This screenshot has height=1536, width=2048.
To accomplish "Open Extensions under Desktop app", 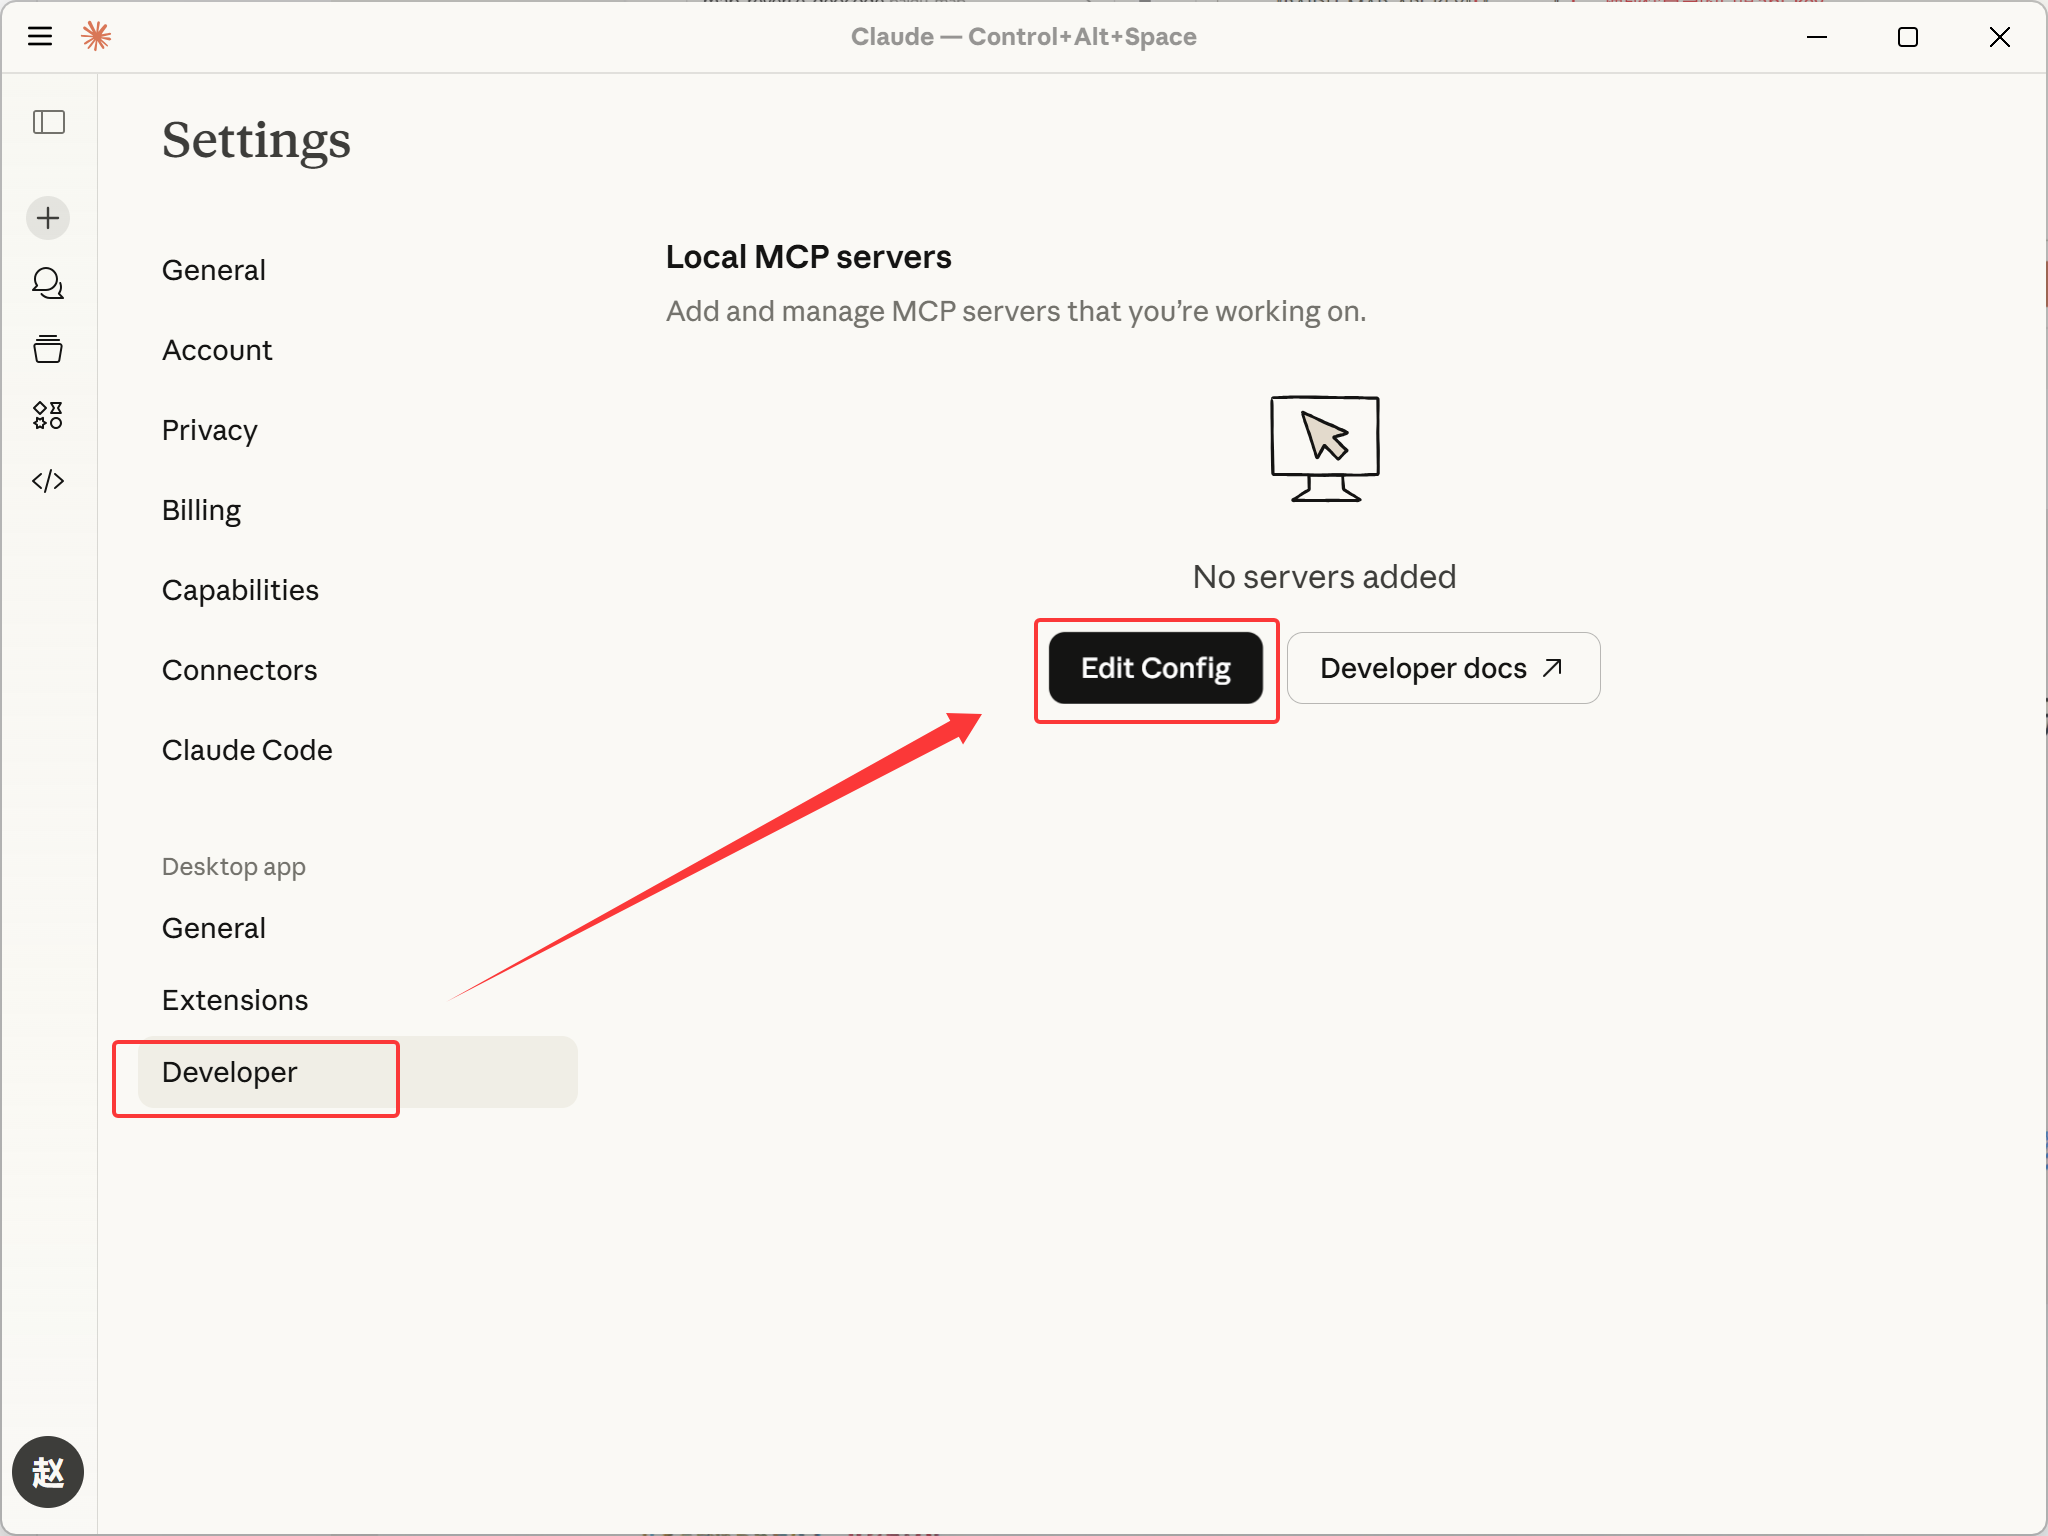I will point(235,1000).
